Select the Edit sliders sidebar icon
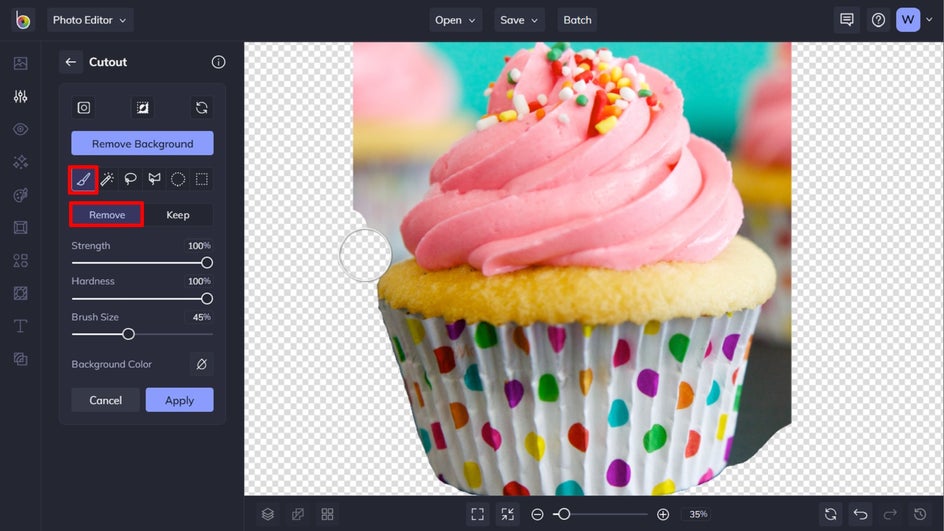The image size is (944, 531). 20,96
